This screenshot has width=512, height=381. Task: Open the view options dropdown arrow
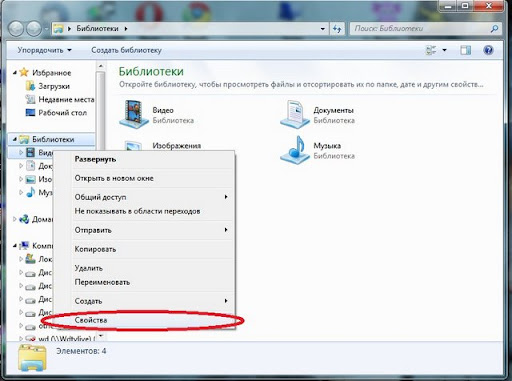pos(444,50)
